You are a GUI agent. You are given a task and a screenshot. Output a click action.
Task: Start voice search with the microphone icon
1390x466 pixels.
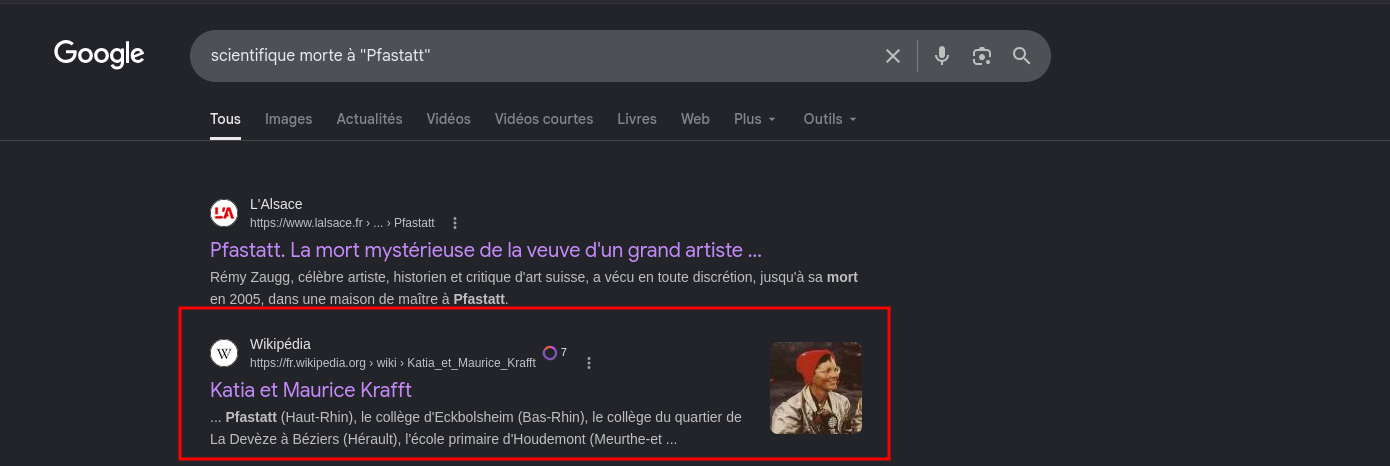[942, 56]
